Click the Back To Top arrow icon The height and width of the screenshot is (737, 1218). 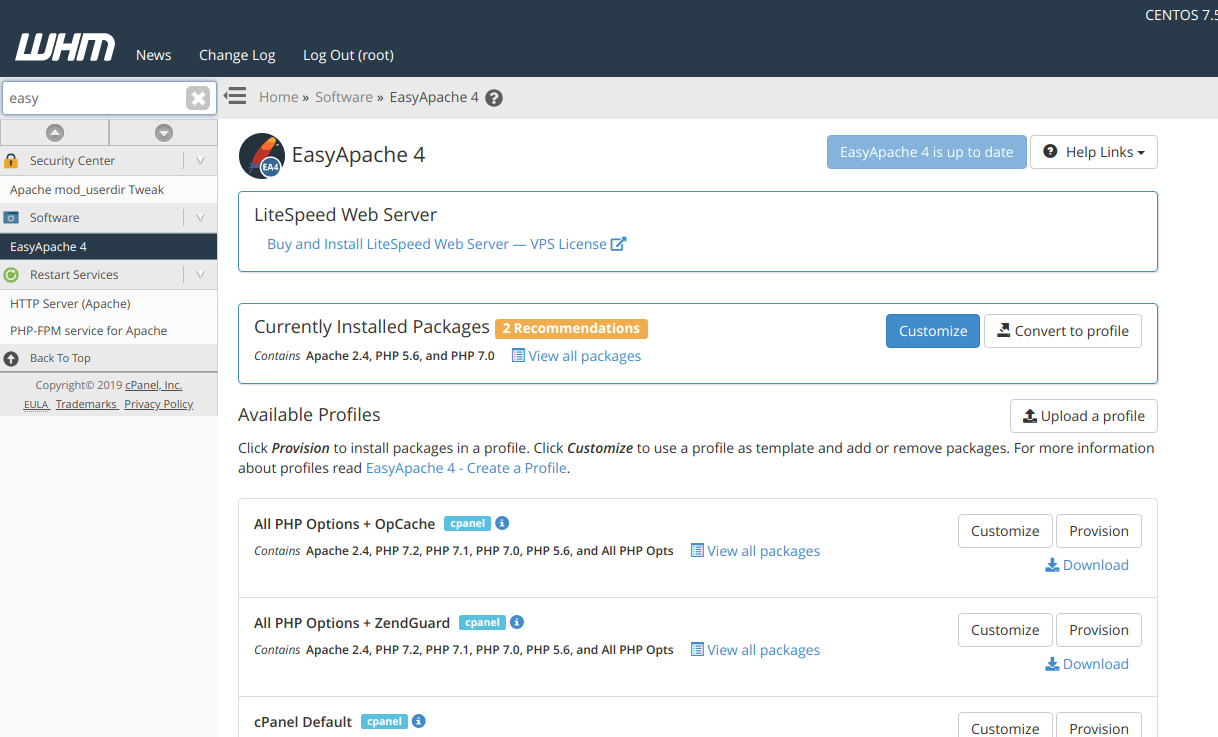click(12, 358)
